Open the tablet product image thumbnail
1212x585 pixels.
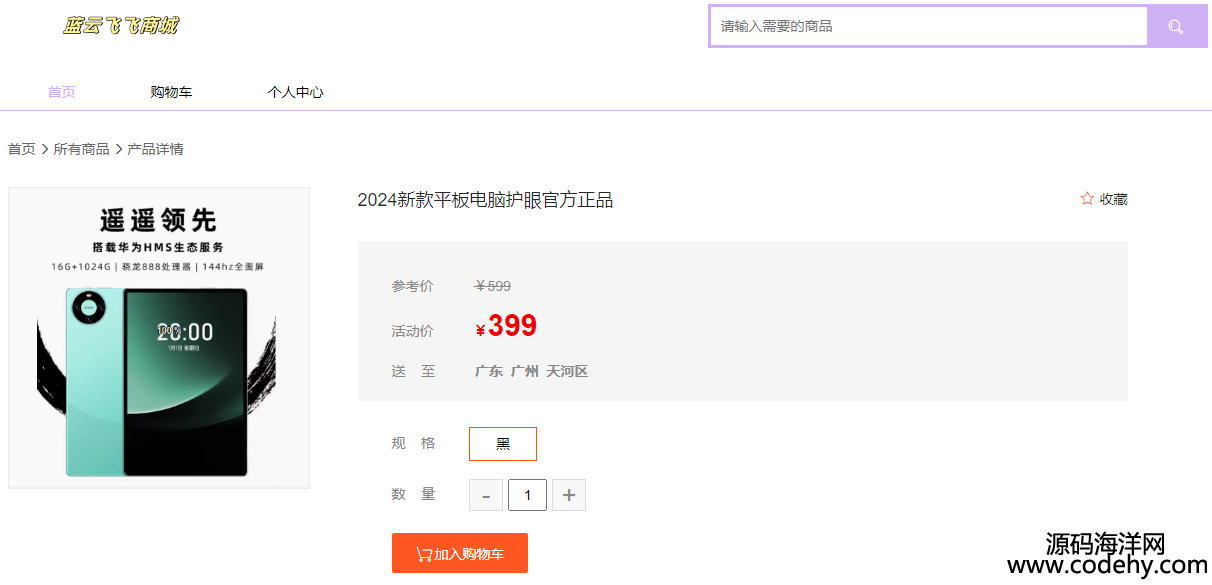pos(159,338)
